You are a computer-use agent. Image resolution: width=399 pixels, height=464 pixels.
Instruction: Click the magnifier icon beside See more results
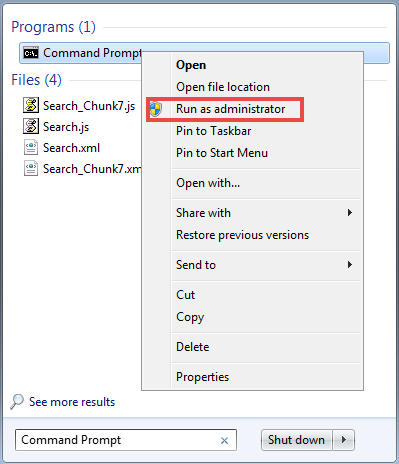[17, 402]
